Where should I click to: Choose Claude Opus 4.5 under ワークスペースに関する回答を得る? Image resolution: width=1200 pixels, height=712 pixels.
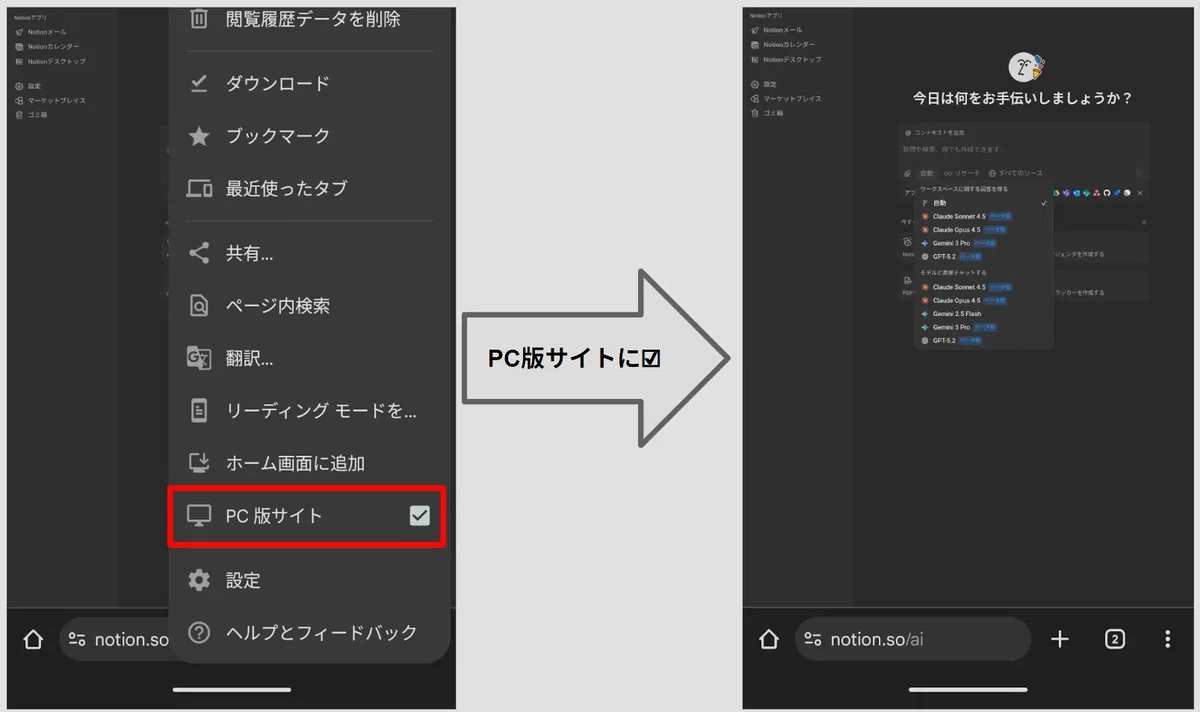click(983, 229)
